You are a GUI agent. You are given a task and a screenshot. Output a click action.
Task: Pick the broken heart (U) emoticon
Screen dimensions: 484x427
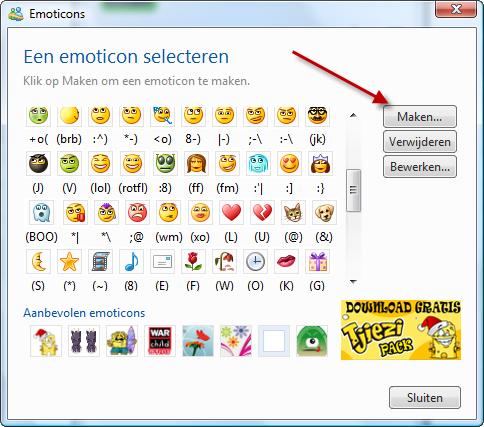point(262,212)
